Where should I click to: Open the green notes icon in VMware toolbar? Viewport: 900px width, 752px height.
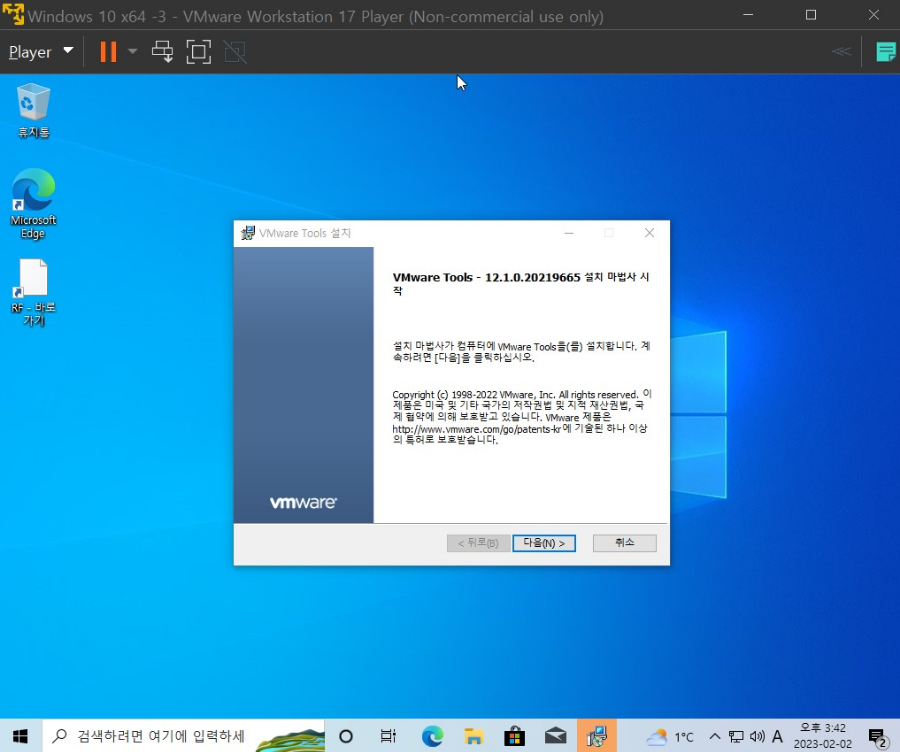[886, 52]
